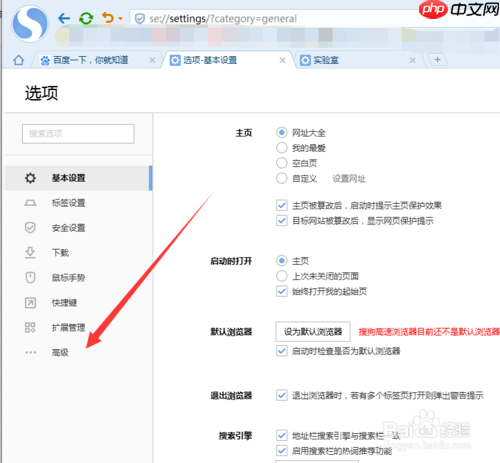Close the 选项-基本设置 tab
The height and width of the screenshot is (463, 500).
tap(282, 60)
